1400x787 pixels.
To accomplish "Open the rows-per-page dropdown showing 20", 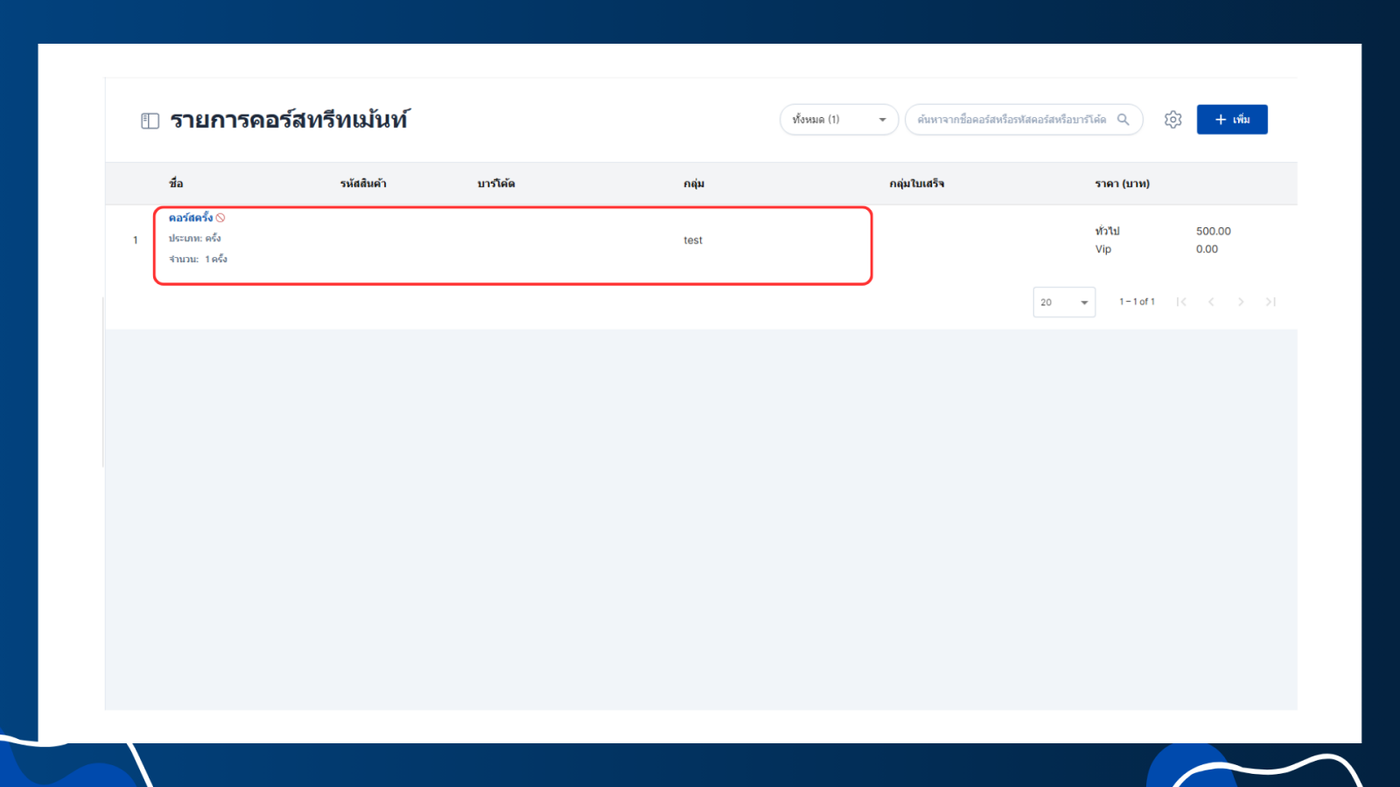I will pos(1064,302).
